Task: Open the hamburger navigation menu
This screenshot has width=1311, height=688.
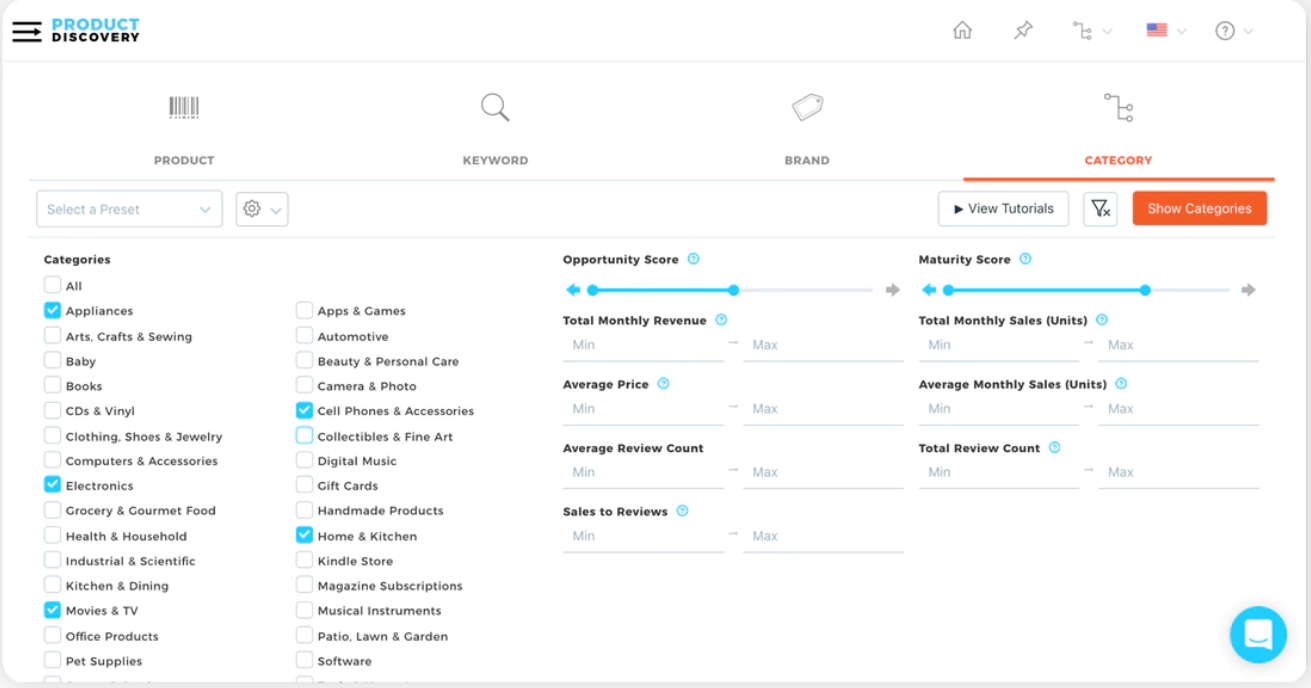Action: 27,31
